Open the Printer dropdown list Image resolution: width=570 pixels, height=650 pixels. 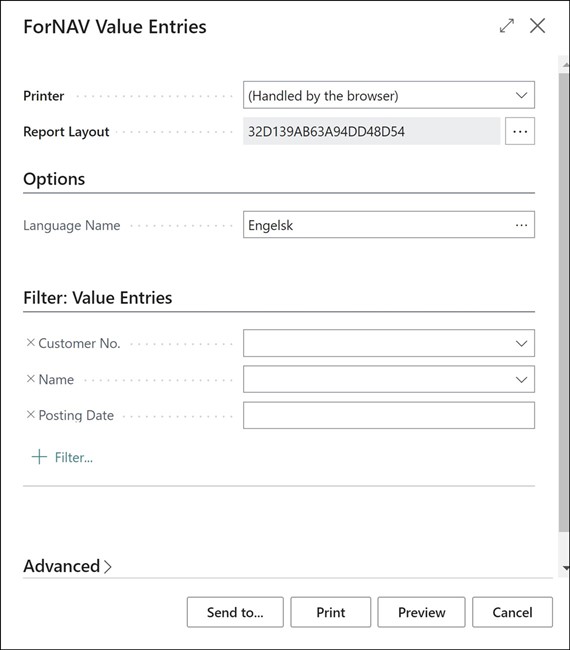pos(521,95)
